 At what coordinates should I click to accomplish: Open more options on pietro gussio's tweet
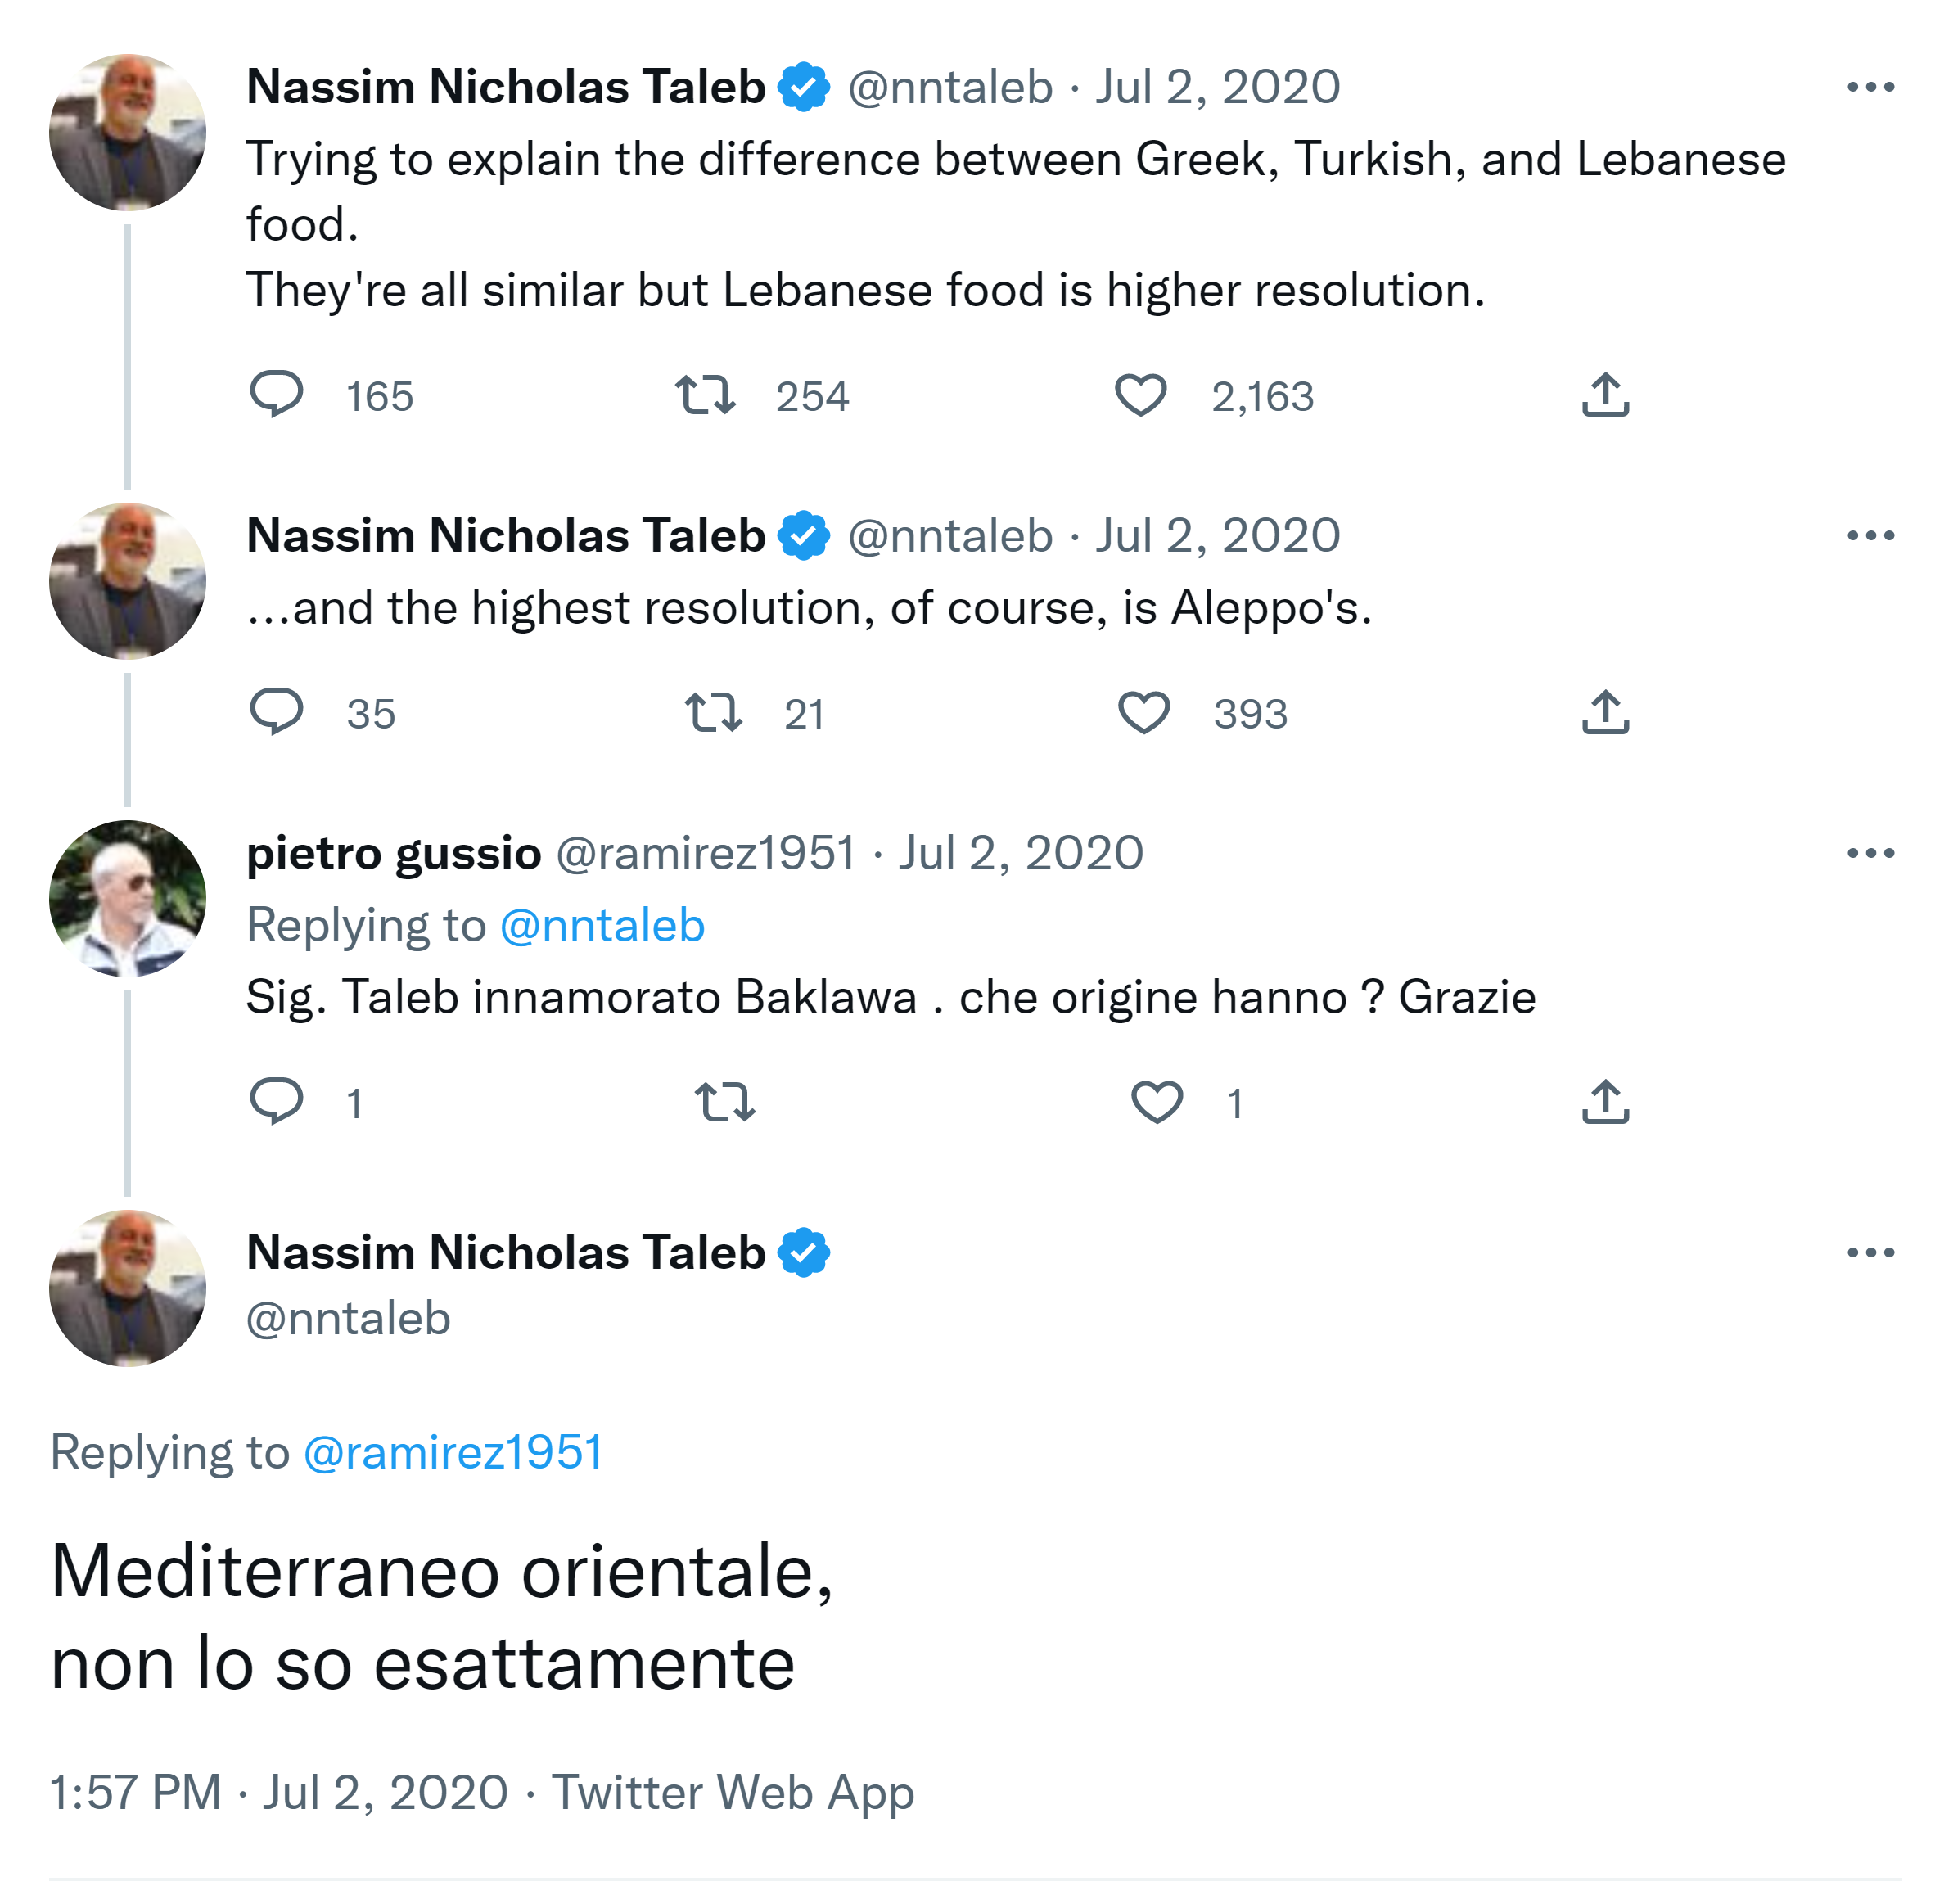click(x=1870, y=853)
